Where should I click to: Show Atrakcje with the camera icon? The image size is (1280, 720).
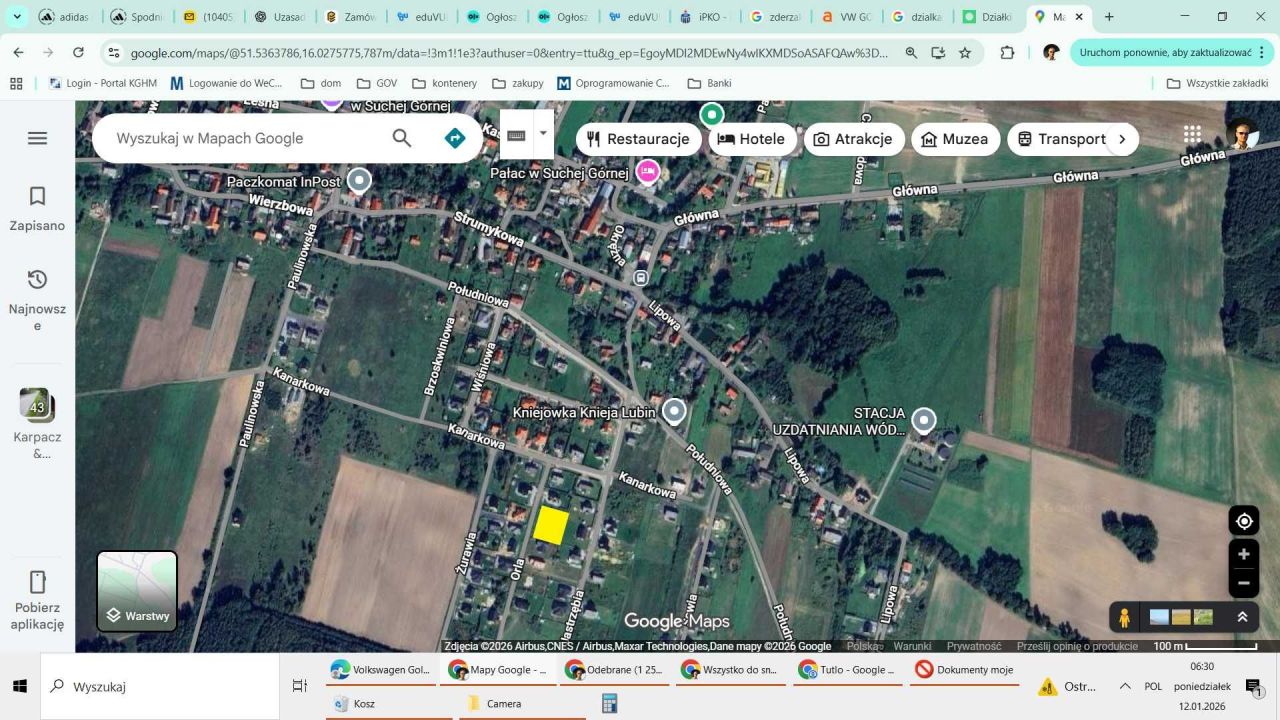click(855, 139)
